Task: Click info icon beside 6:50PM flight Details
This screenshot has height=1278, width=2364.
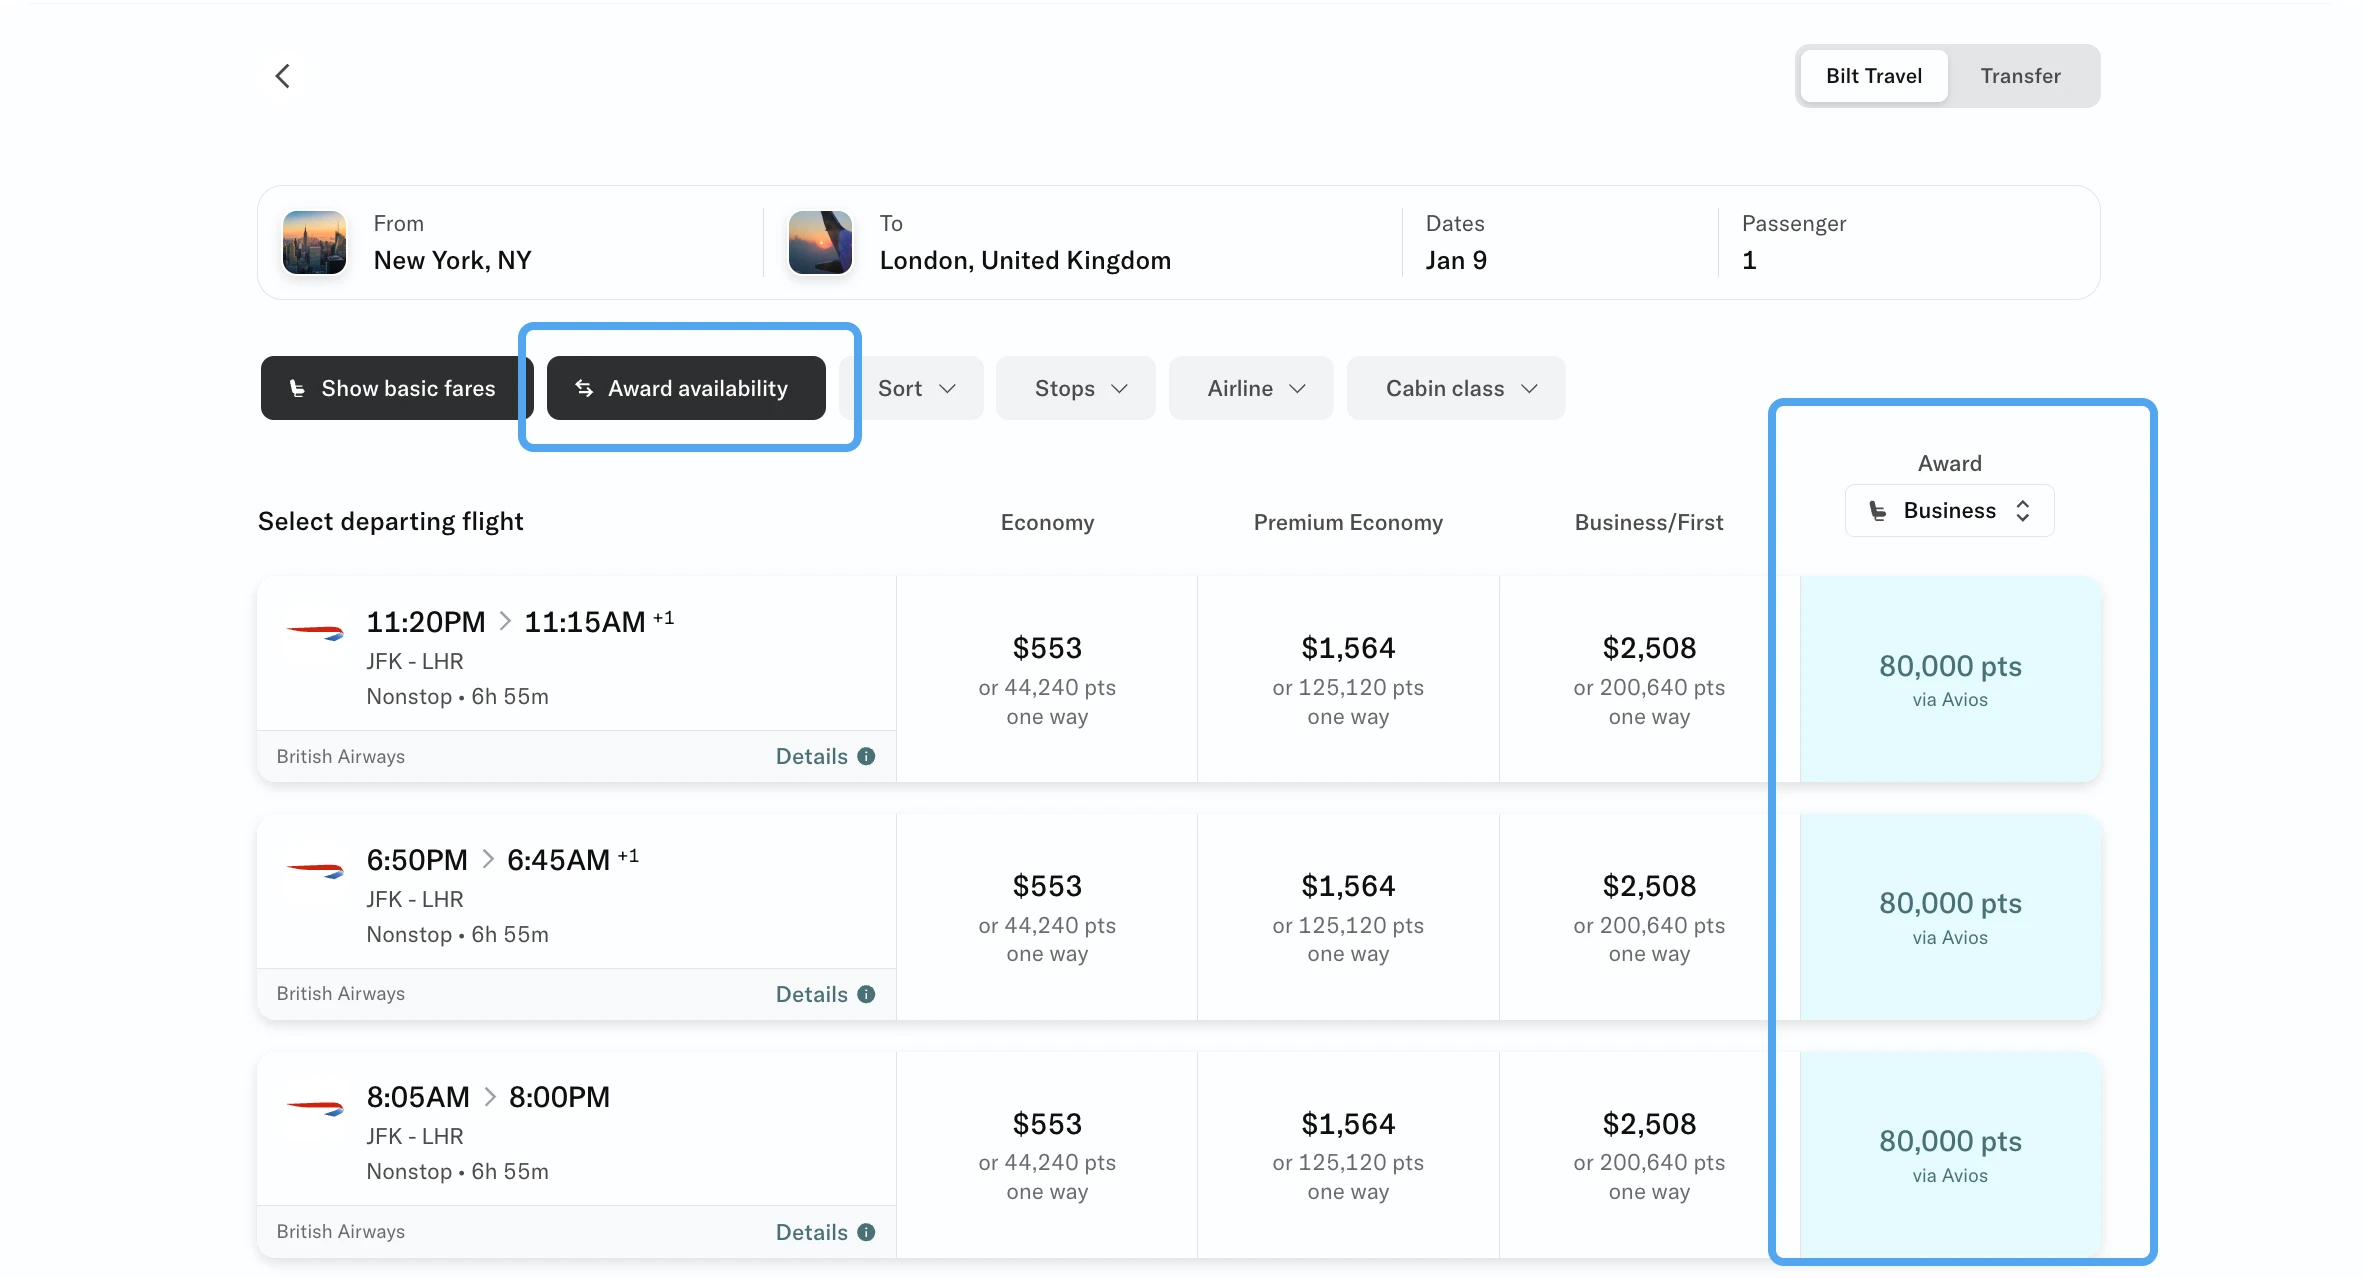Action: [x=866, y=994]
